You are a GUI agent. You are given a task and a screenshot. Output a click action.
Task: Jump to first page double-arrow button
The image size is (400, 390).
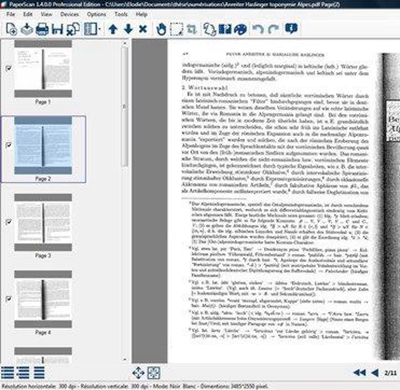point(359,373)
